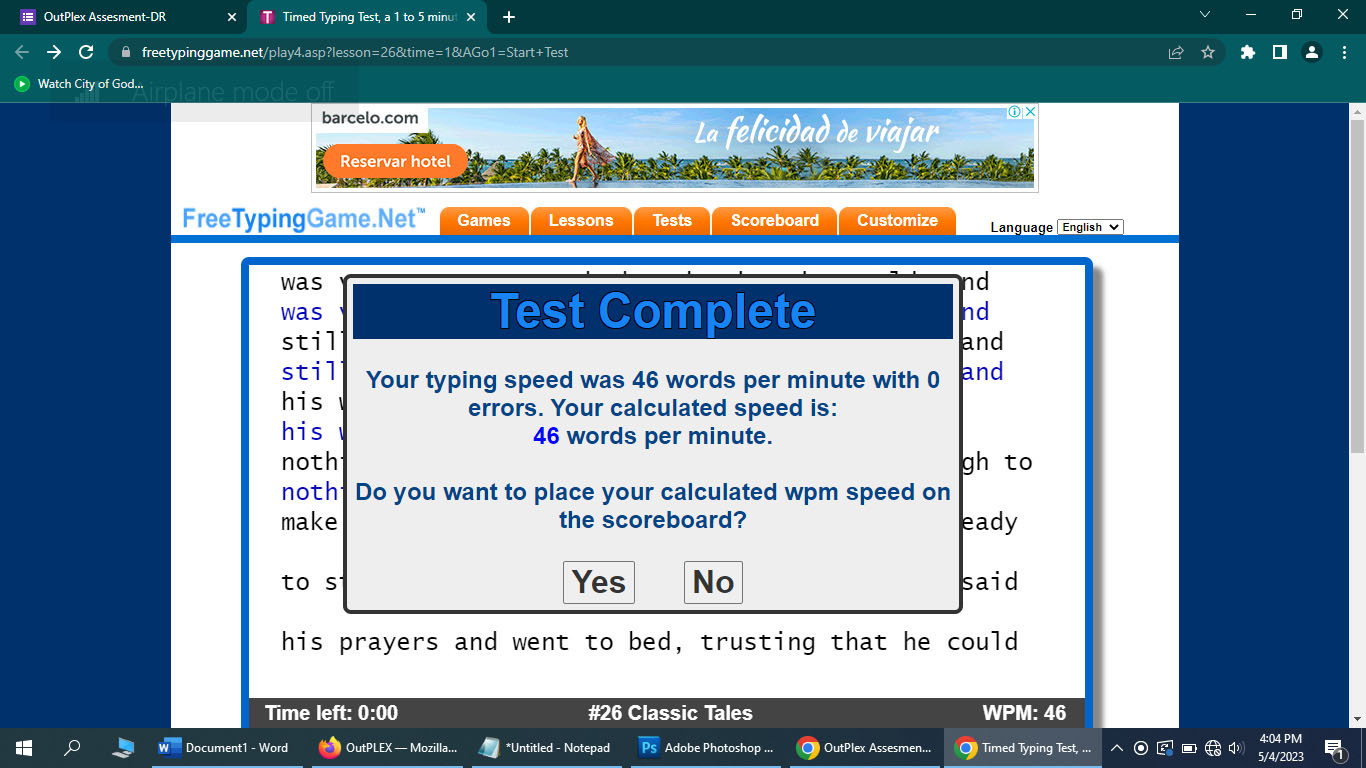Click the '#26 Classic Tales' title

coord(670,713)
